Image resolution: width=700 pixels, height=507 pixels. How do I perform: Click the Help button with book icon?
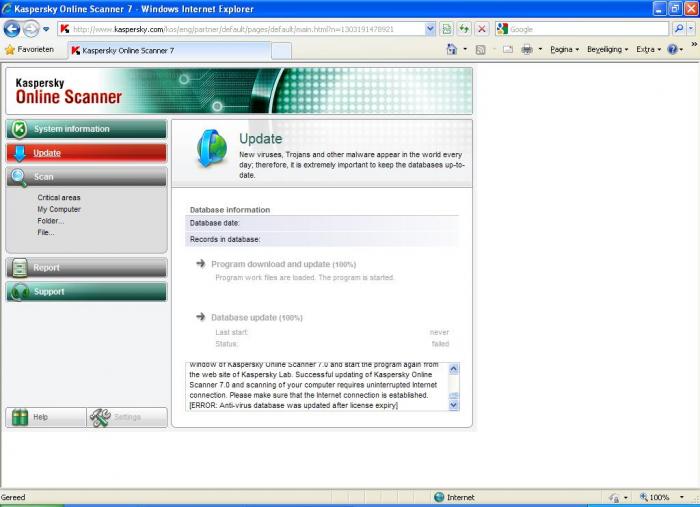(x=46, y=417)
